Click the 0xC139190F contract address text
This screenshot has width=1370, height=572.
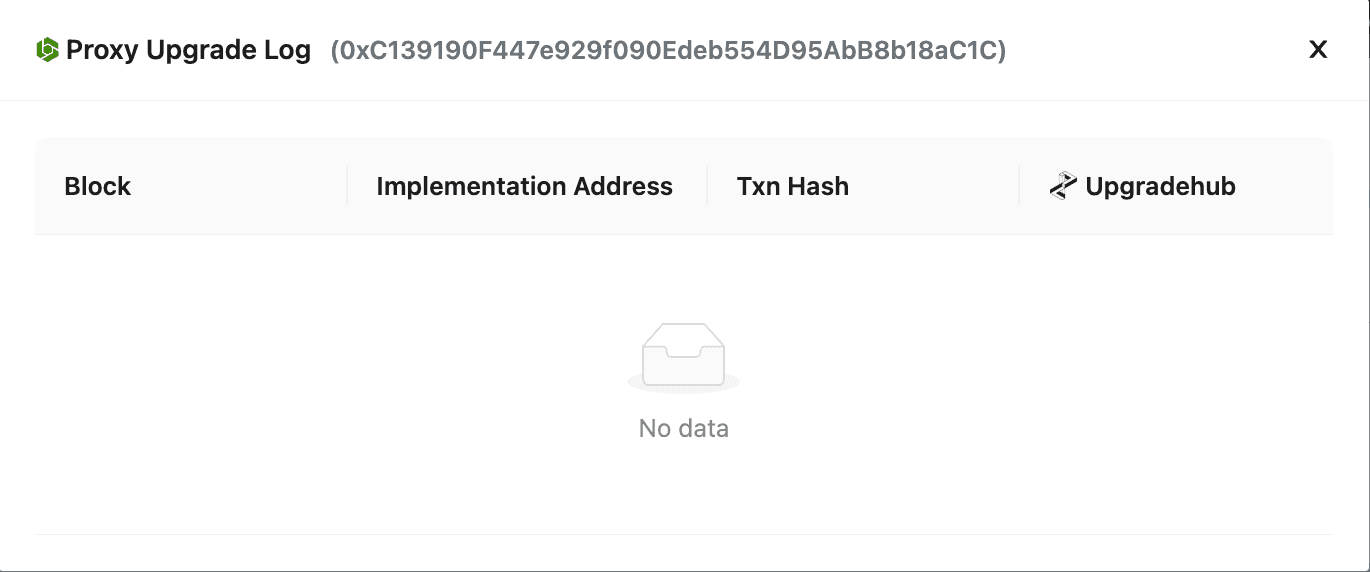[x=668, y=50]
